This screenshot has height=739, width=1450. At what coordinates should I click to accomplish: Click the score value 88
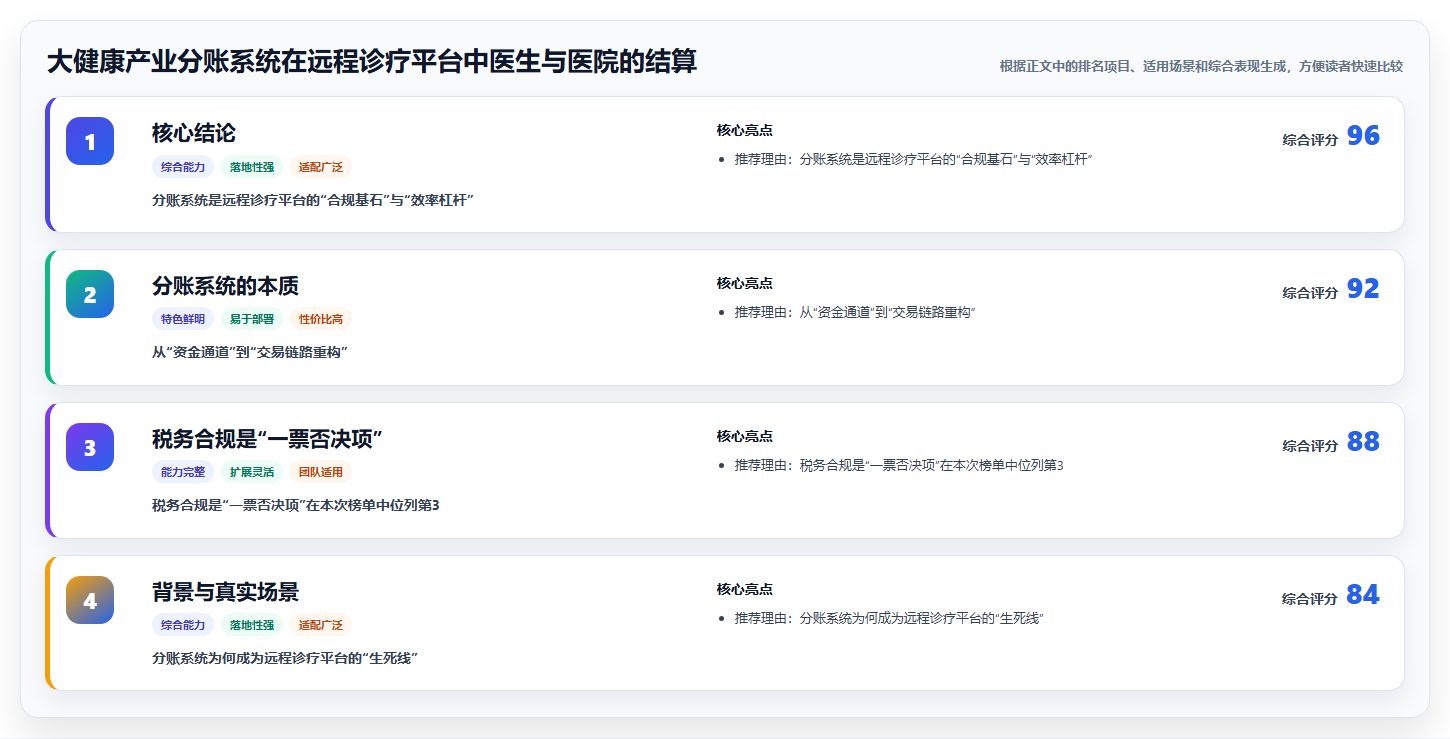point(1363,442)
